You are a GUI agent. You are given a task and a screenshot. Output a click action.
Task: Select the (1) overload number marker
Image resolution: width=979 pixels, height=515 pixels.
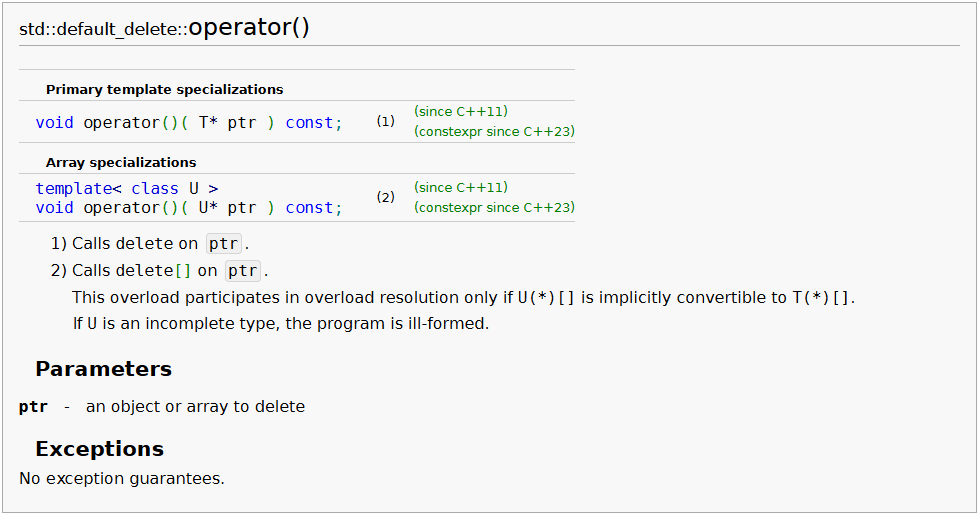click(x=385, y=122)
